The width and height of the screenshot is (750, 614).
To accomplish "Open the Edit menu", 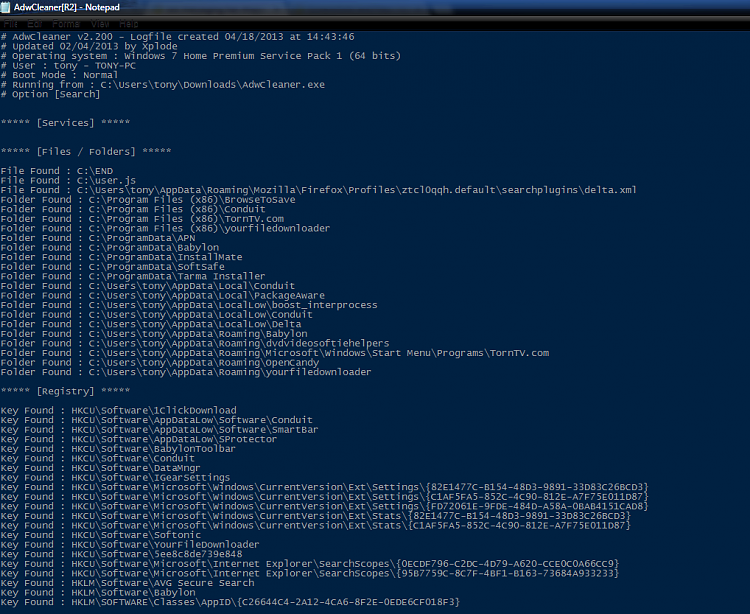I will pyautogui.click(x=34, y=23).
